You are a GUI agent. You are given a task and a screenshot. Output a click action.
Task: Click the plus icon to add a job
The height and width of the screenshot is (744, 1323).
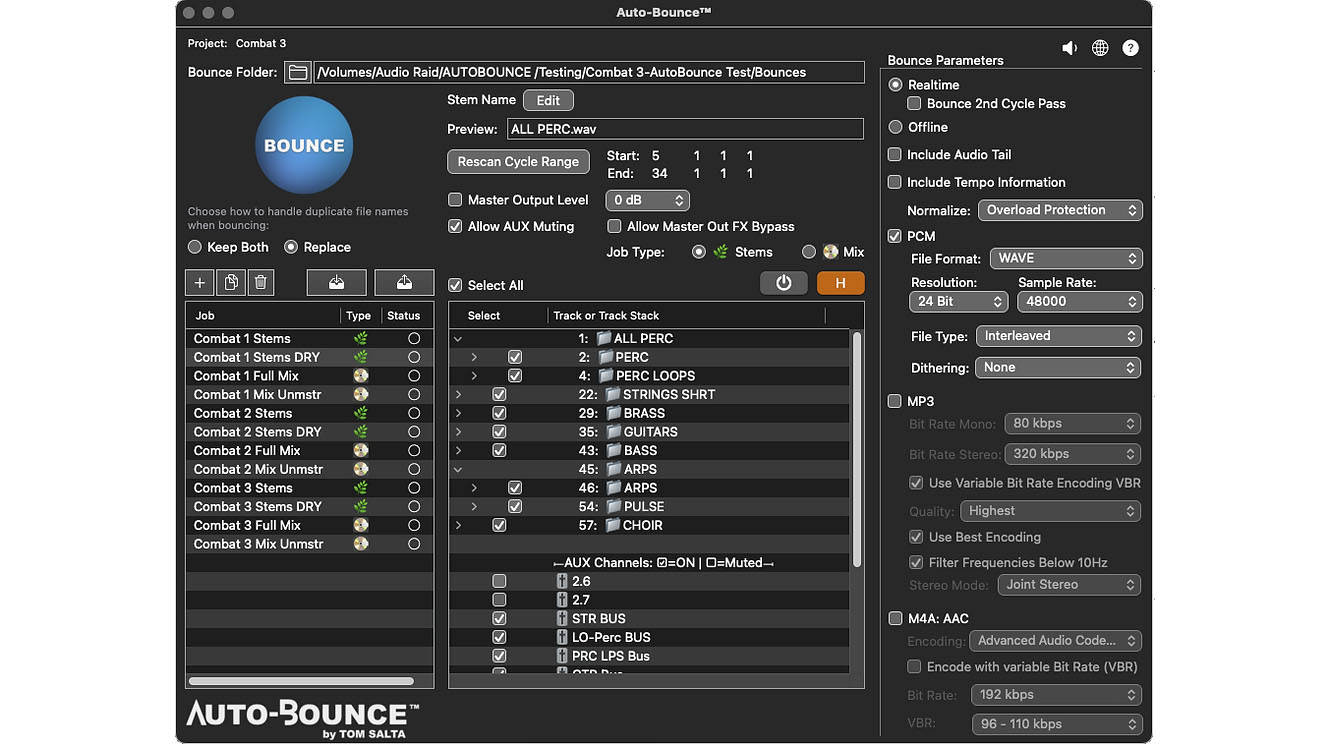point(198,282)
